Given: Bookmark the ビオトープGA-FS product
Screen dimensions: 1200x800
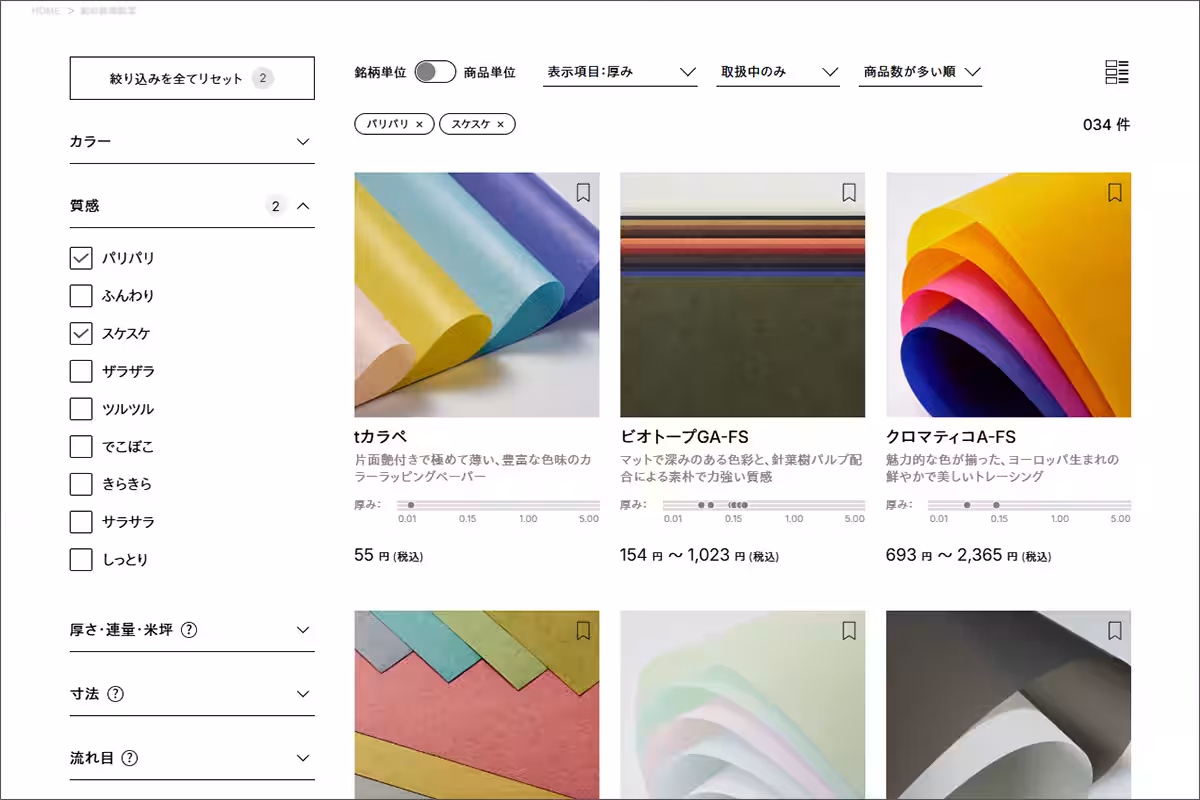Looking at the screenshot, I should [x=847, y=192].
